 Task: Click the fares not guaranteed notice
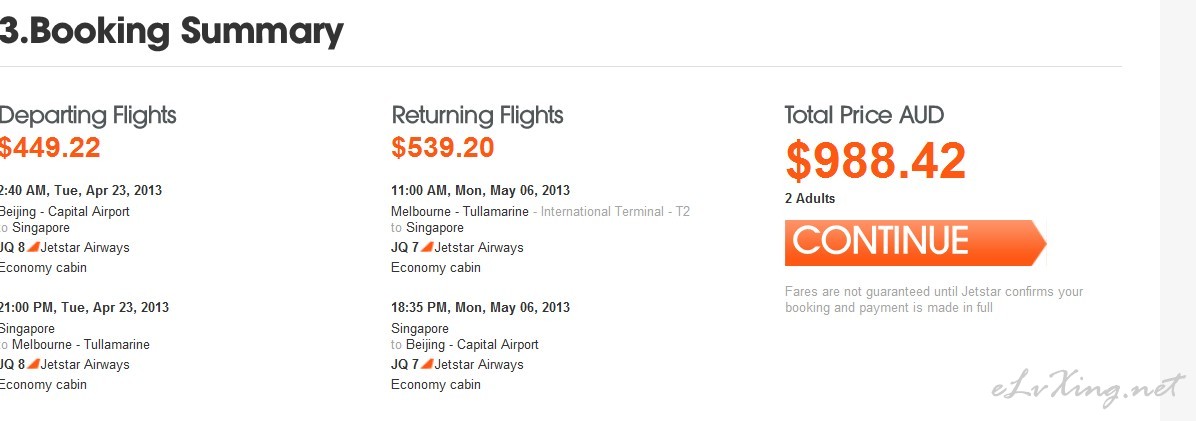[934, 300]
